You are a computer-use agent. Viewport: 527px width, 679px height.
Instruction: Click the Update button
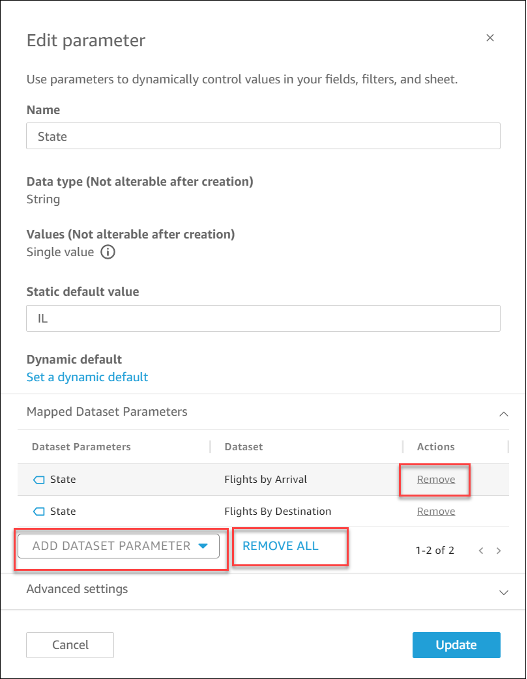pos(456,645)
